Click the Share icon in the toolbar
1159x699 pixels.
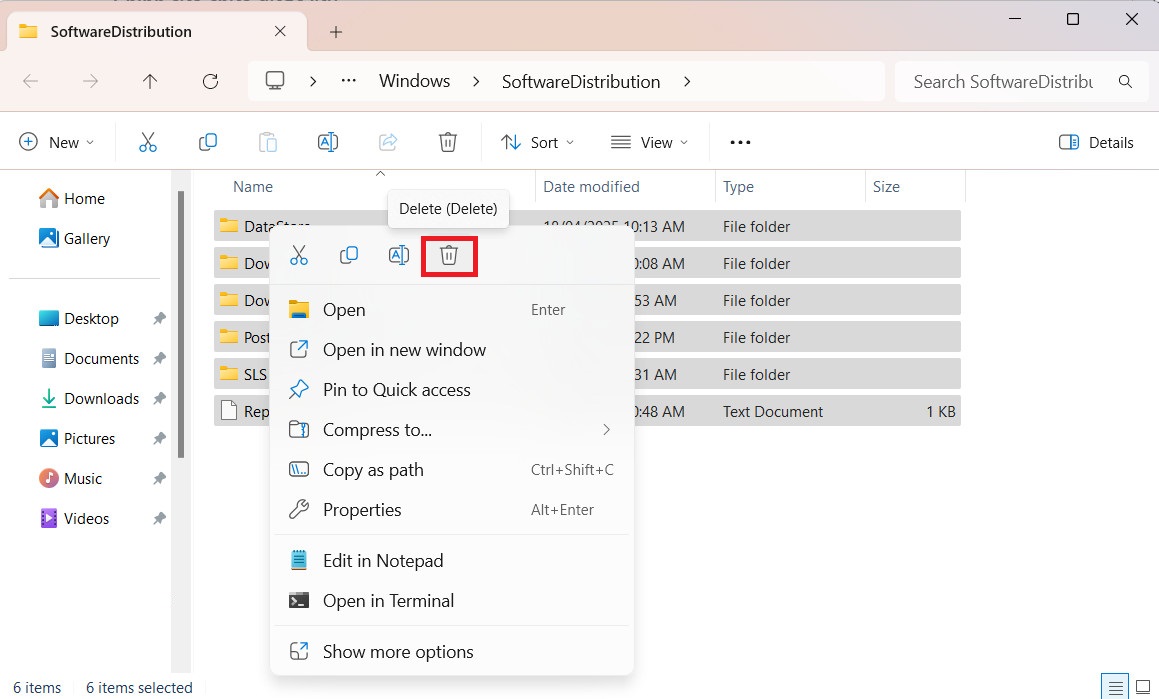(x=388, y=142)
